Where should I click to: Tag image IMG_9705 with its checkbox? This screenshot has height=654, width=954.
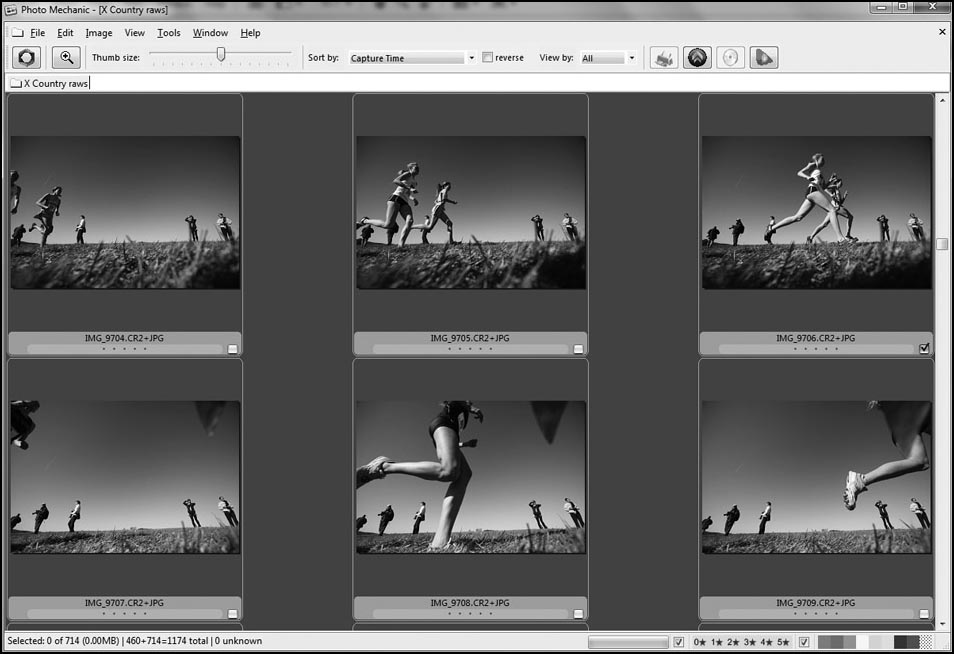[578, 349]
